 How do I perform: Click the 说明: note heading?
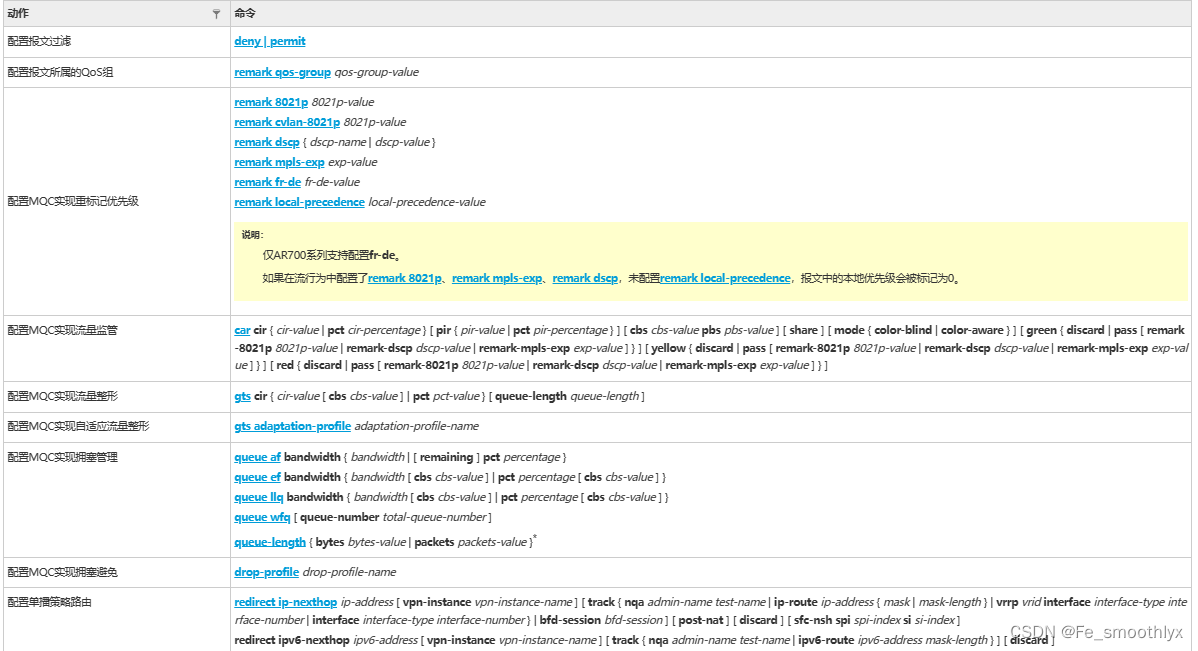click(252, 235)
